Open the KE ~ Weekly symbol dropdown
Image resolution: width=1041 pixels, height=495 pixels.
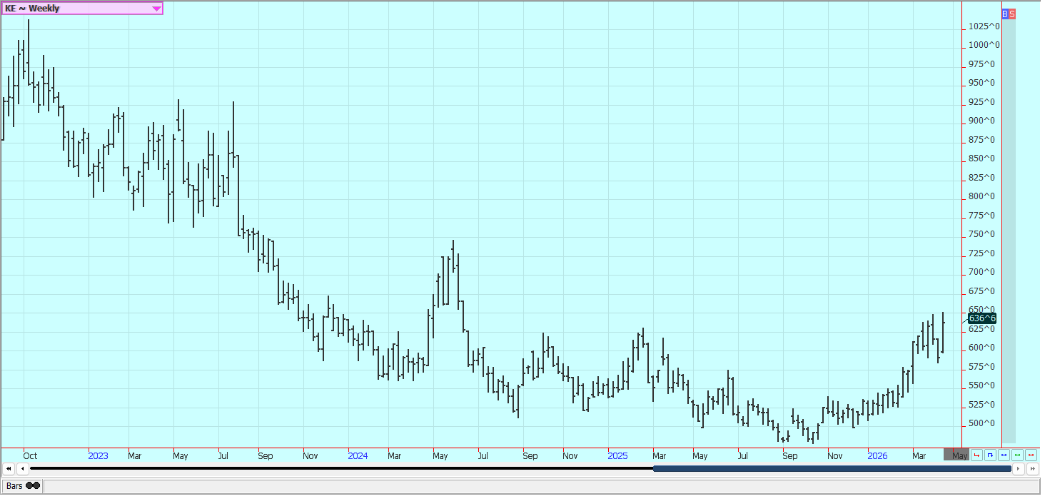(156, 8)
